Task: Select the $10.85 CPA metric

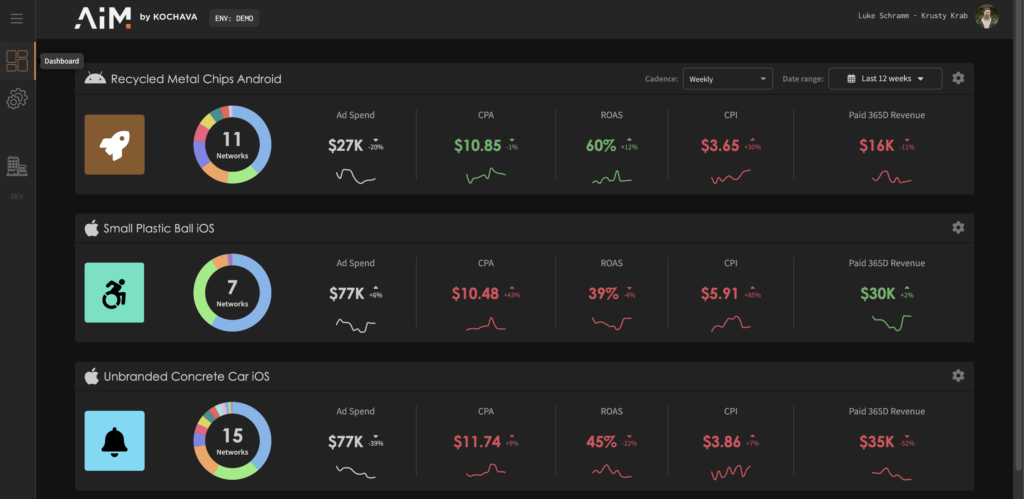Action: tap(477, 146)
